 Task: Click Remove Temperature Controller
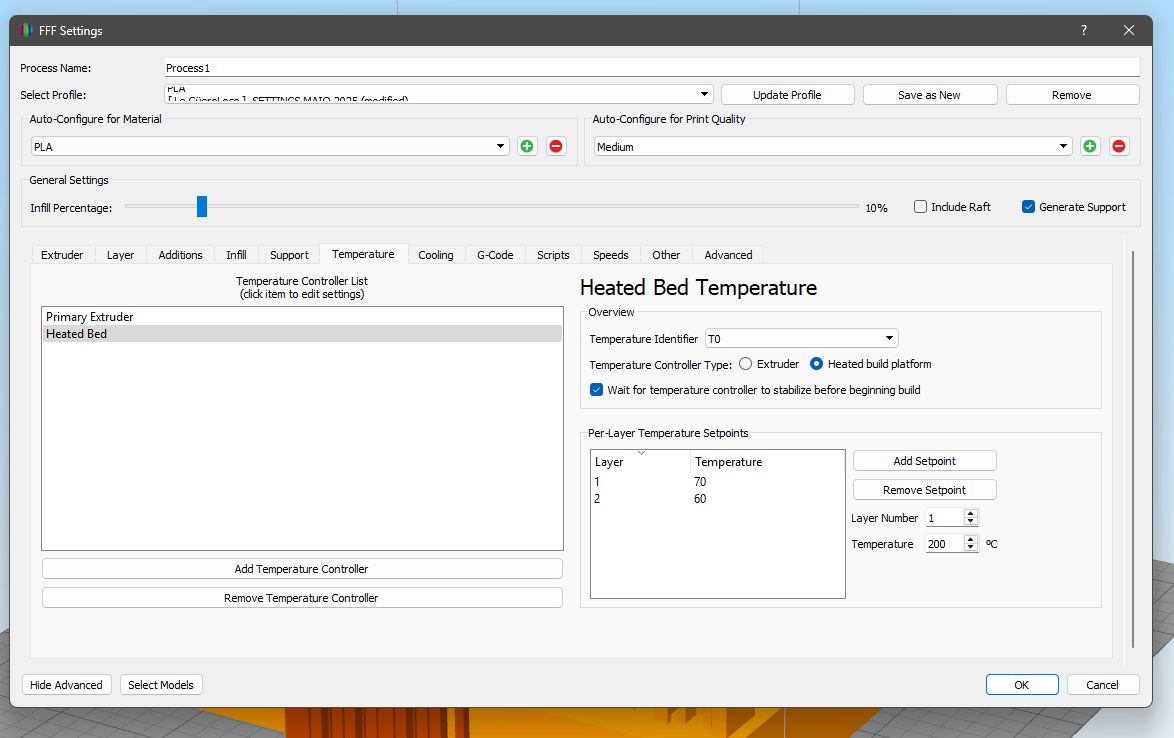click(302, 598)
